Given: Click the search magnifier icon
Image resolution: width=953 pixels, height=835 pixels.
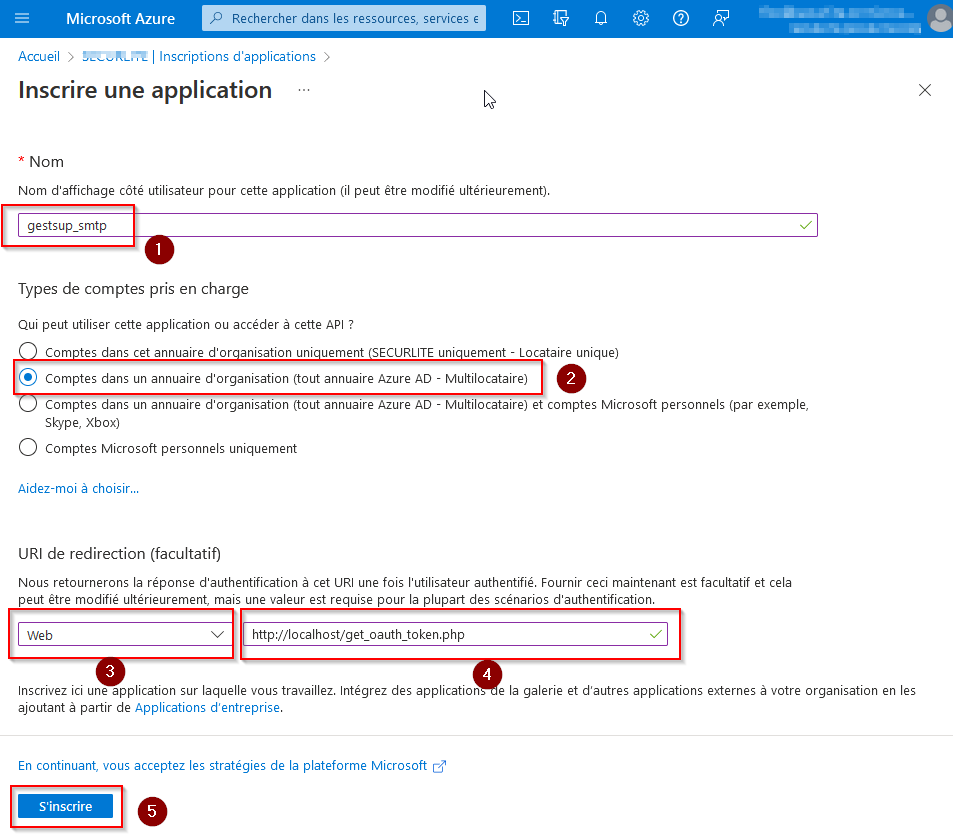Looking at the screenshot, I should tap(216, 18).
